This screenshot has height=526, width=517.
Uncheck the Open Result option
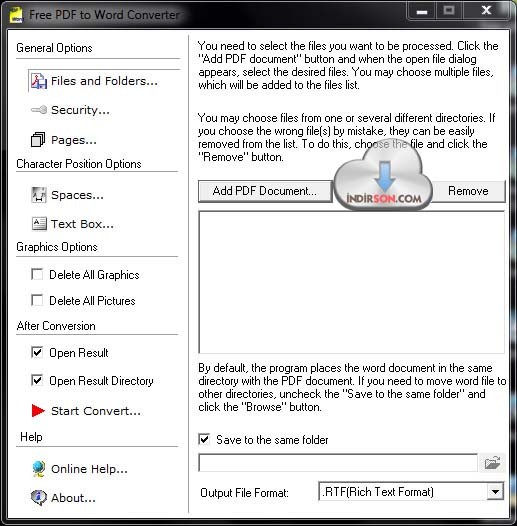[37, 352]
